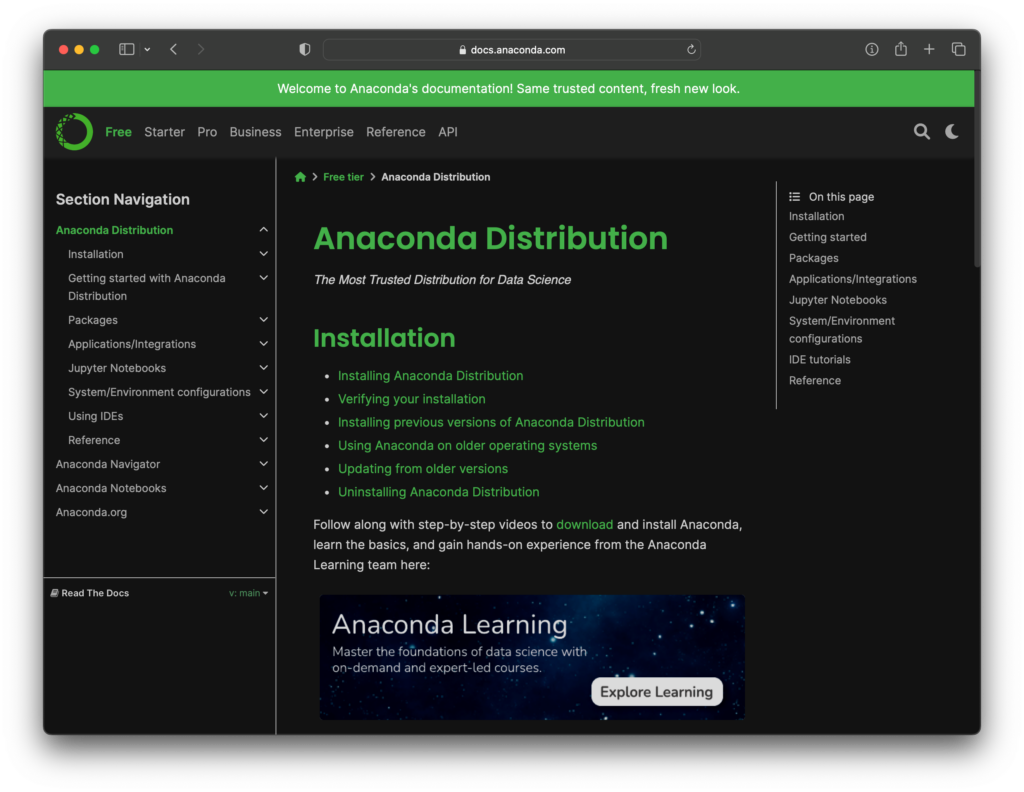This screenshot has width=1024, height=792.
Task: Click the Read The Docs book icon
Action: pyautogui.click(x=54, y=593)
